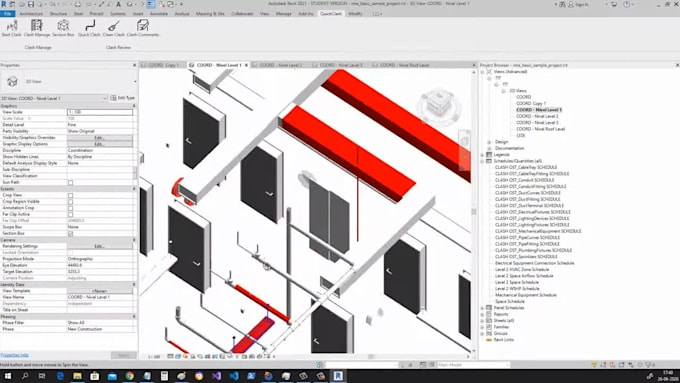680x383 pixels.
Task: Expand the Design node in Project Browser
Action: pos(489,142)
